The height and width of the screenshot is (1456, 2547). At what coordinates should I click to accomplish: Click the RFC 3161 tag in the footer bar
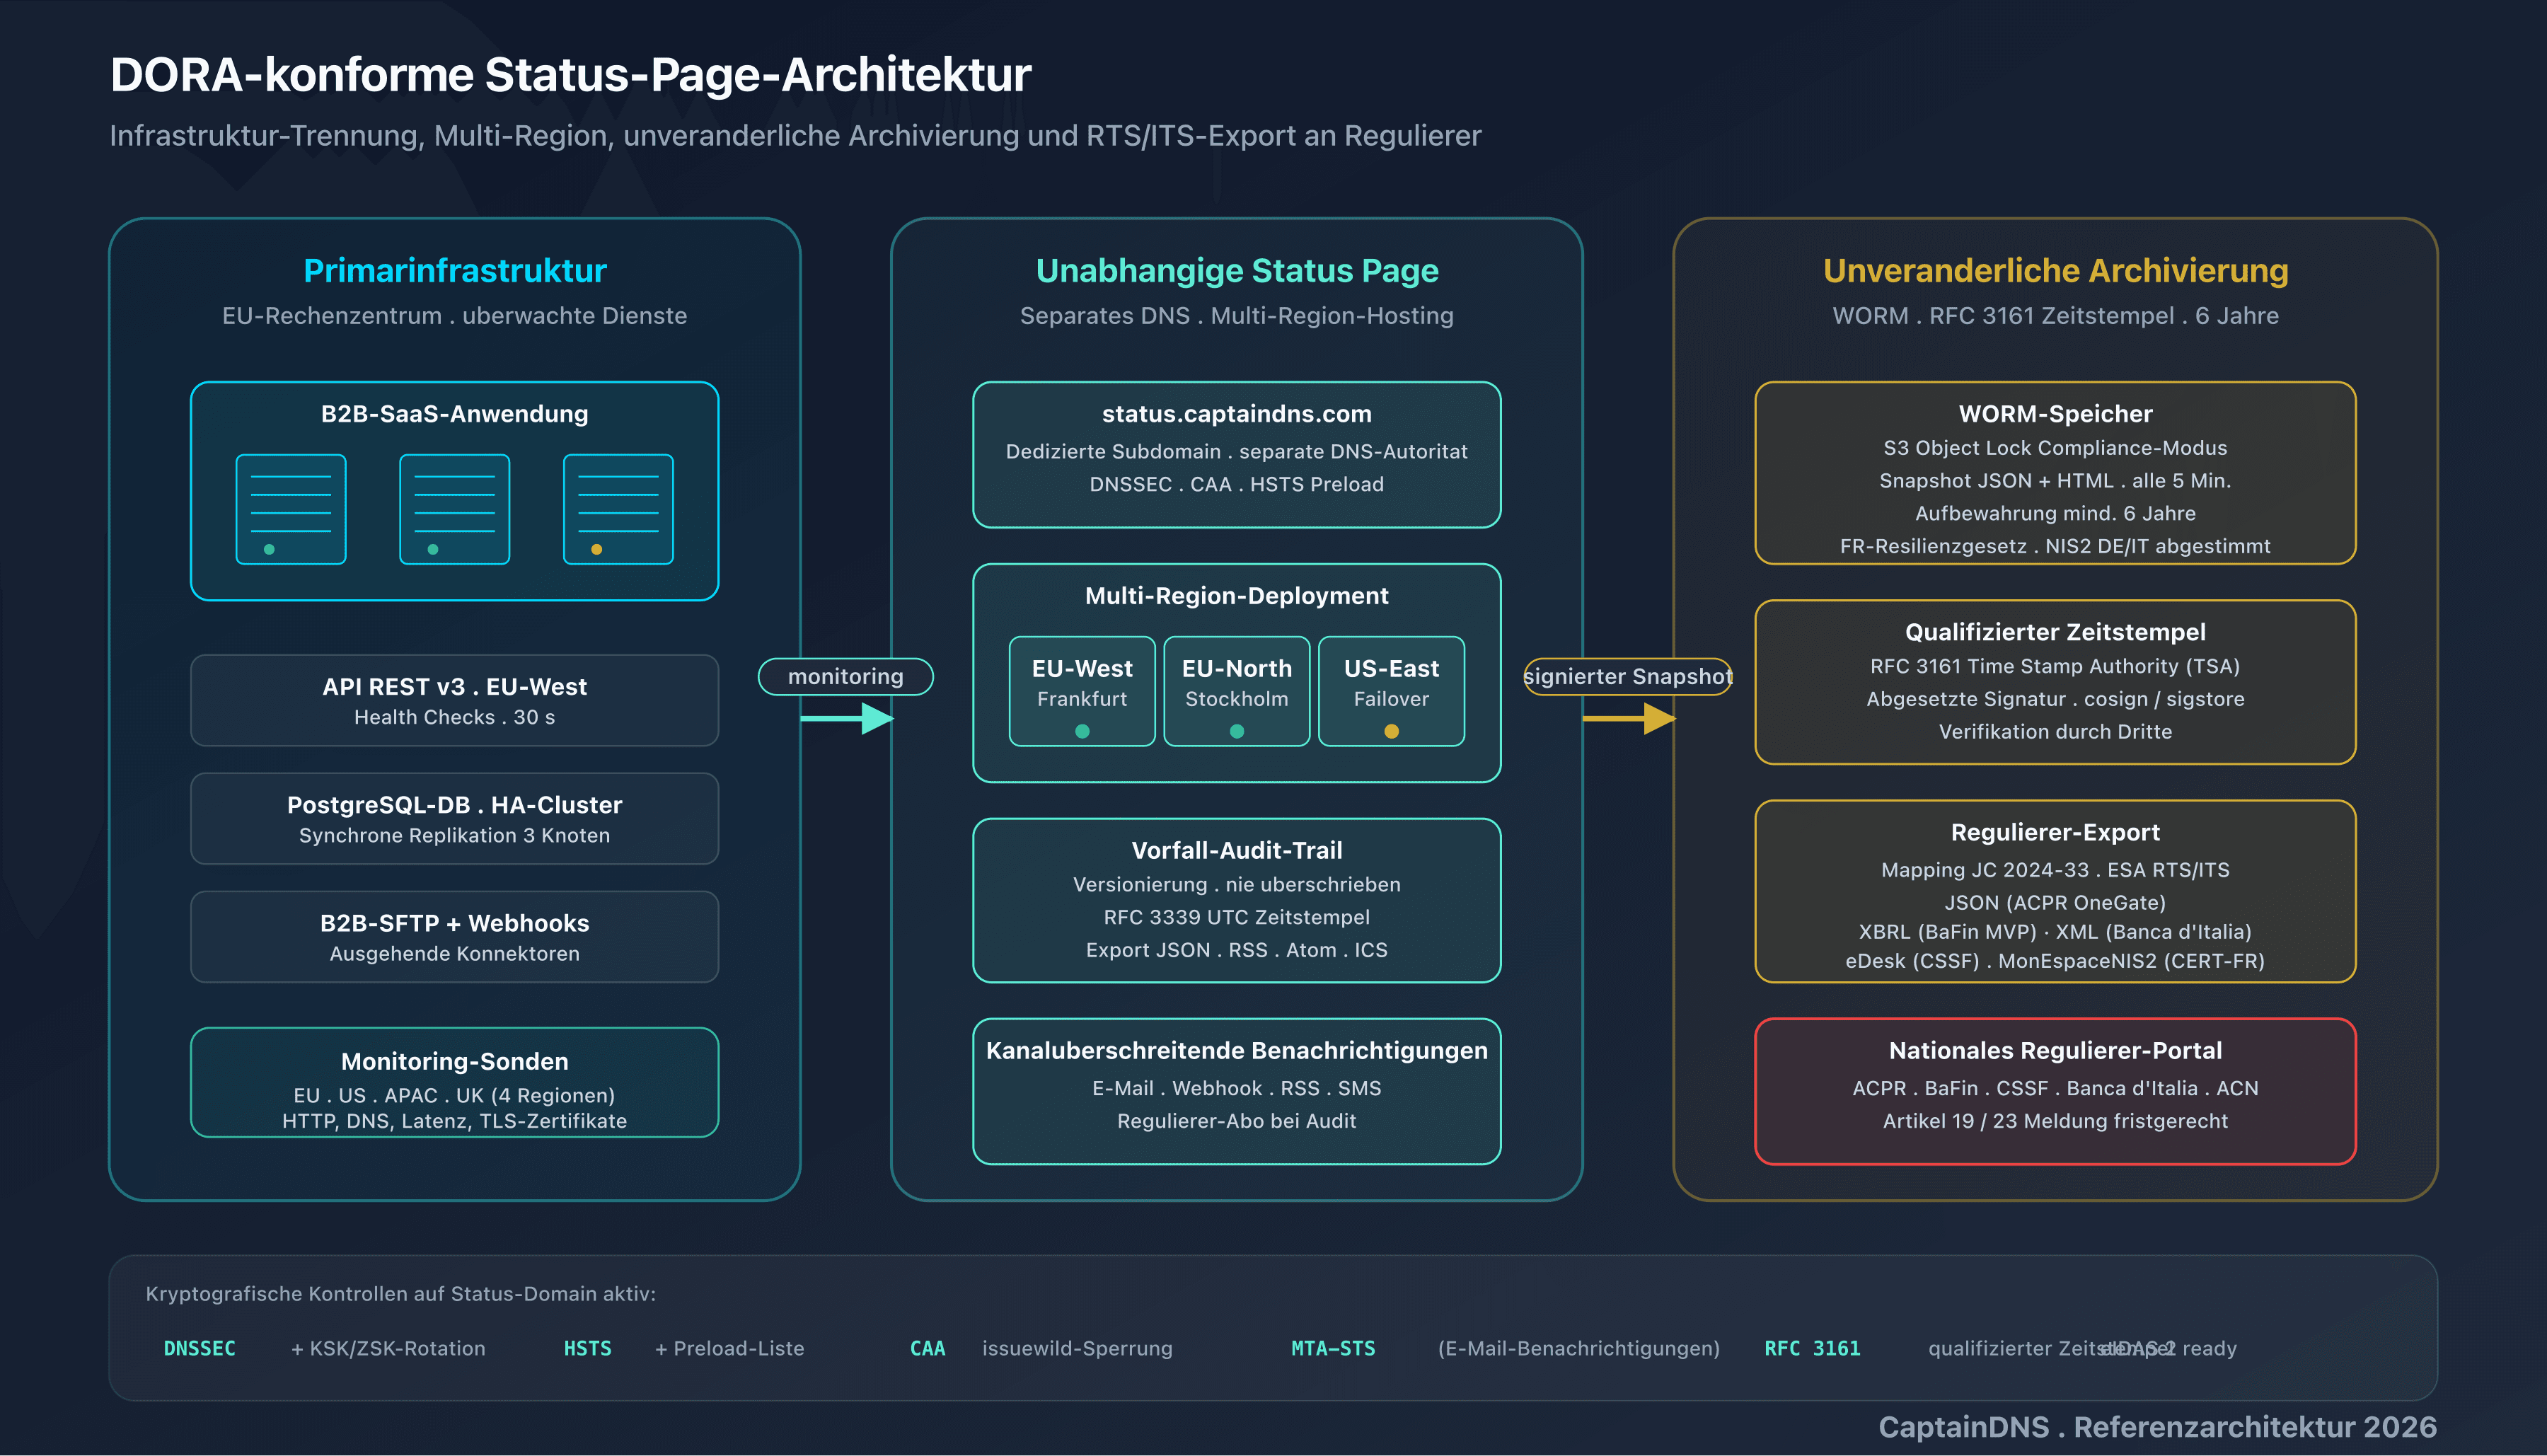click(x=1812, y=1348)
